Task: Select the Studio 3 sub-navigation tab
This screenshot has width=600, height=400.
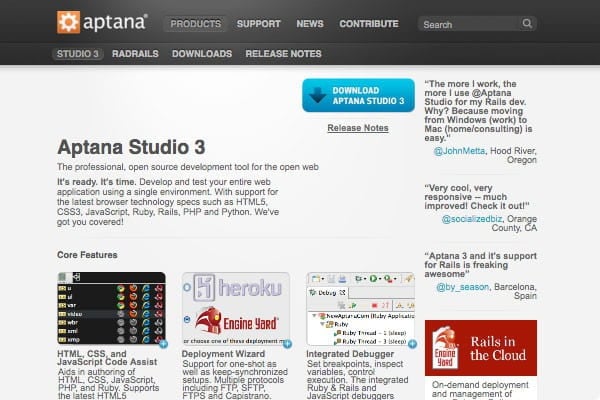Action: pos(78,54)
